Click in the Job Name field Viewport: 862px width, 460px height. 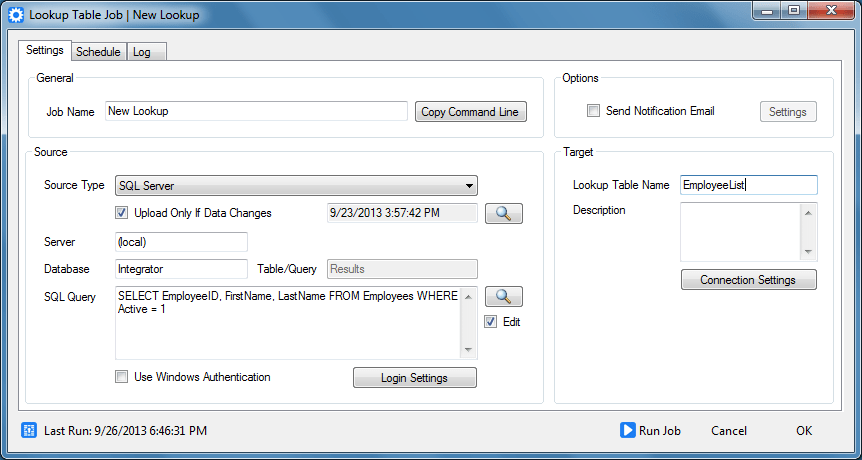pyautogui.click(x=256, y=111)
